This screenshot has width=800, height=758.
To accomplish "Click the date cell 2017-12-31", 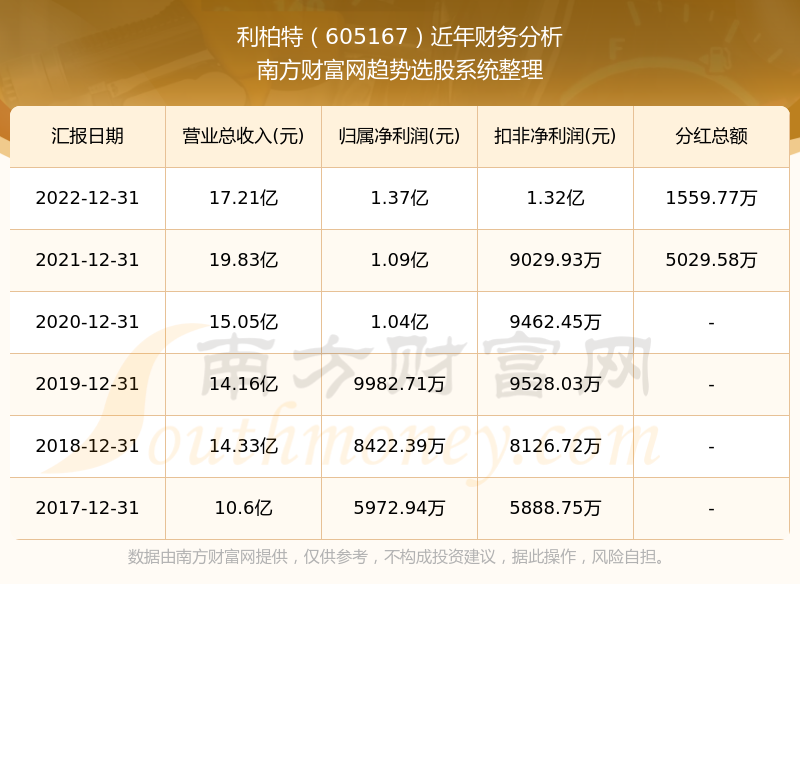I will pyautogui.click(x=87, y=508).
